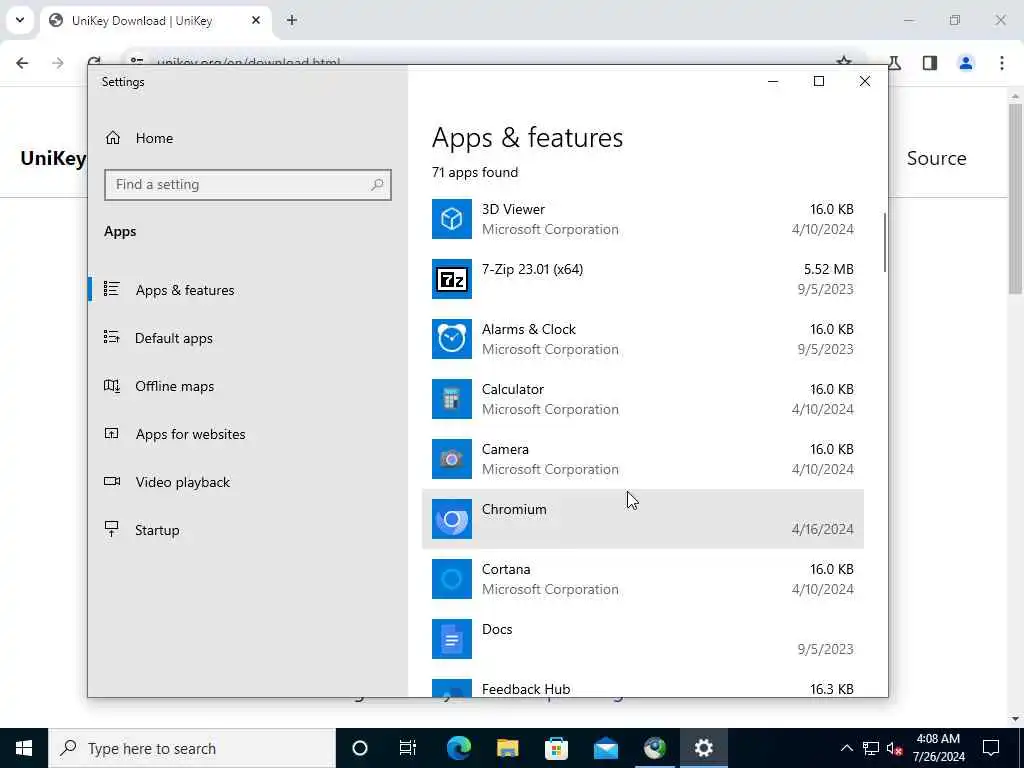Click the Cortana circle on the taskbar

pyautogui.click(x=360, y=748)
